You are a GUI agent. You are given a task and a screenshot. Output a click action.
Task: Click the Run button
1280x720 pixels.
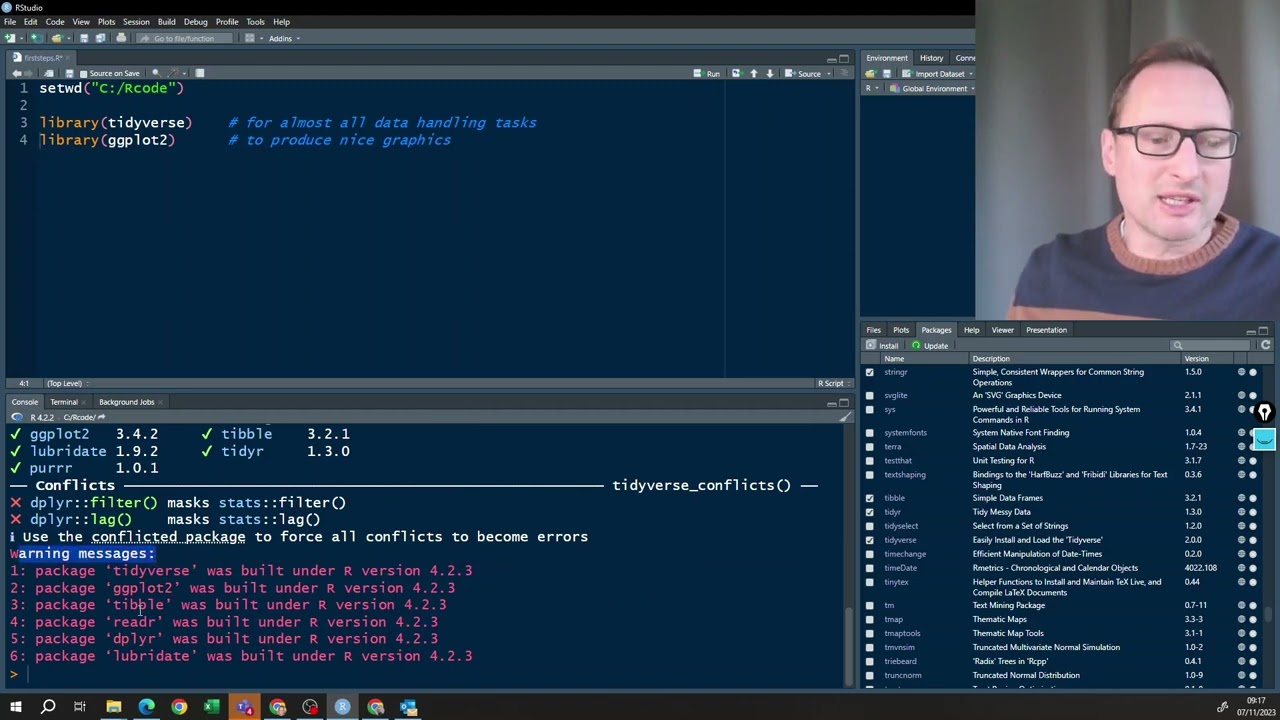[706, 73]
